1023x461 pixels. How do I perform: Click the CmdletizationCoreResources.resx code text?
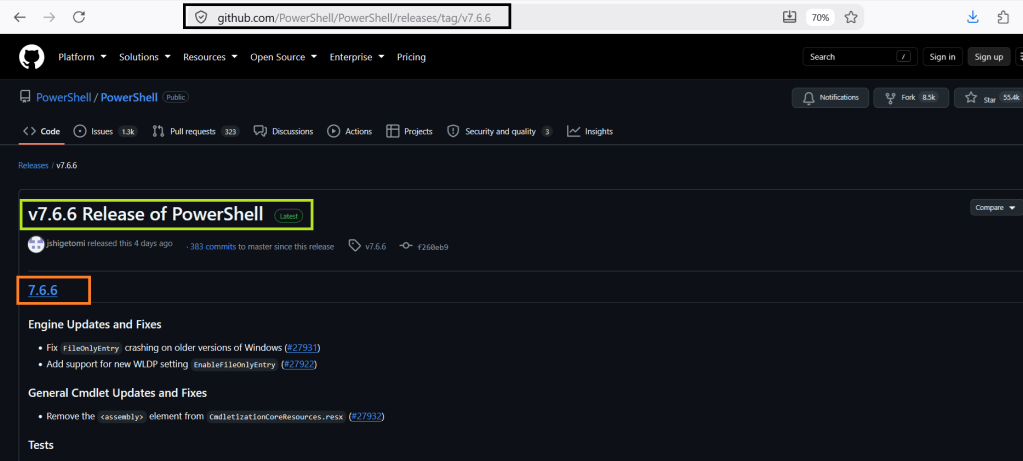point(275,416)
